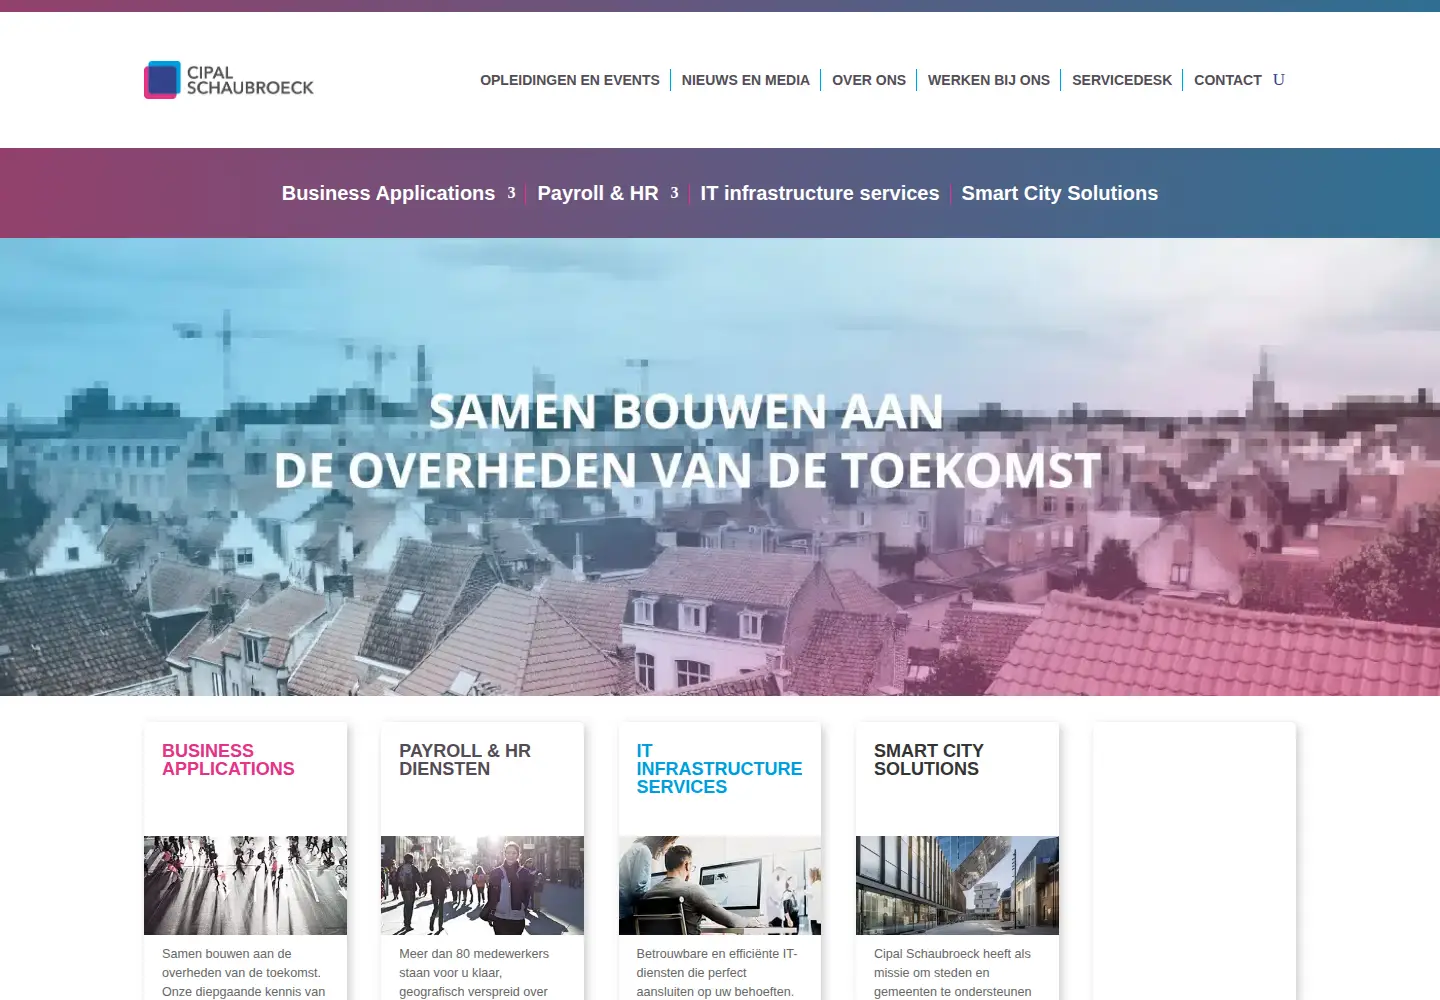Viewport: 1440px width, 1000px height.
Task: Open IT infrastructure services in nav bar
Action: pos(820,193)
